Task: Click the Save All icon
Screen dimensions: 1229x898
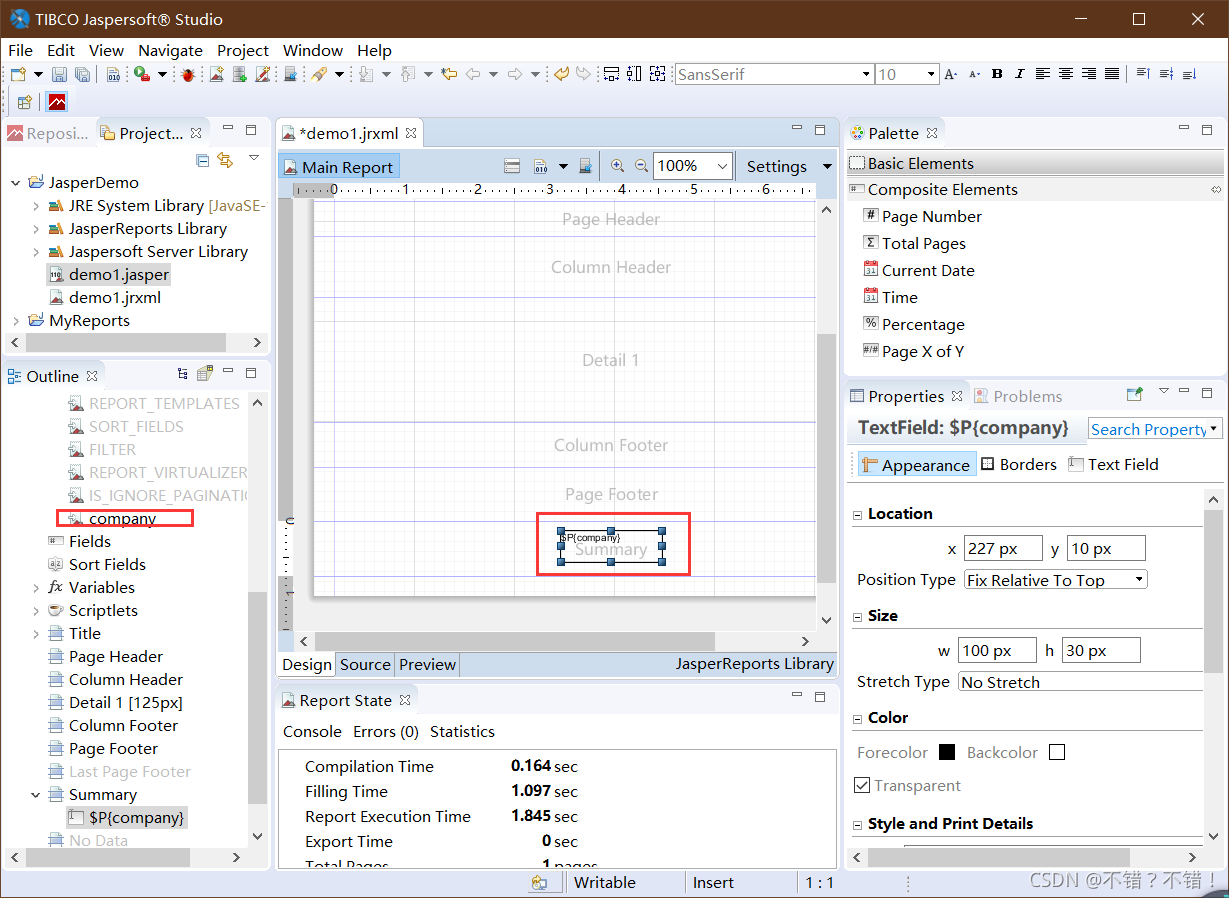Action: [x=82, y=74]
